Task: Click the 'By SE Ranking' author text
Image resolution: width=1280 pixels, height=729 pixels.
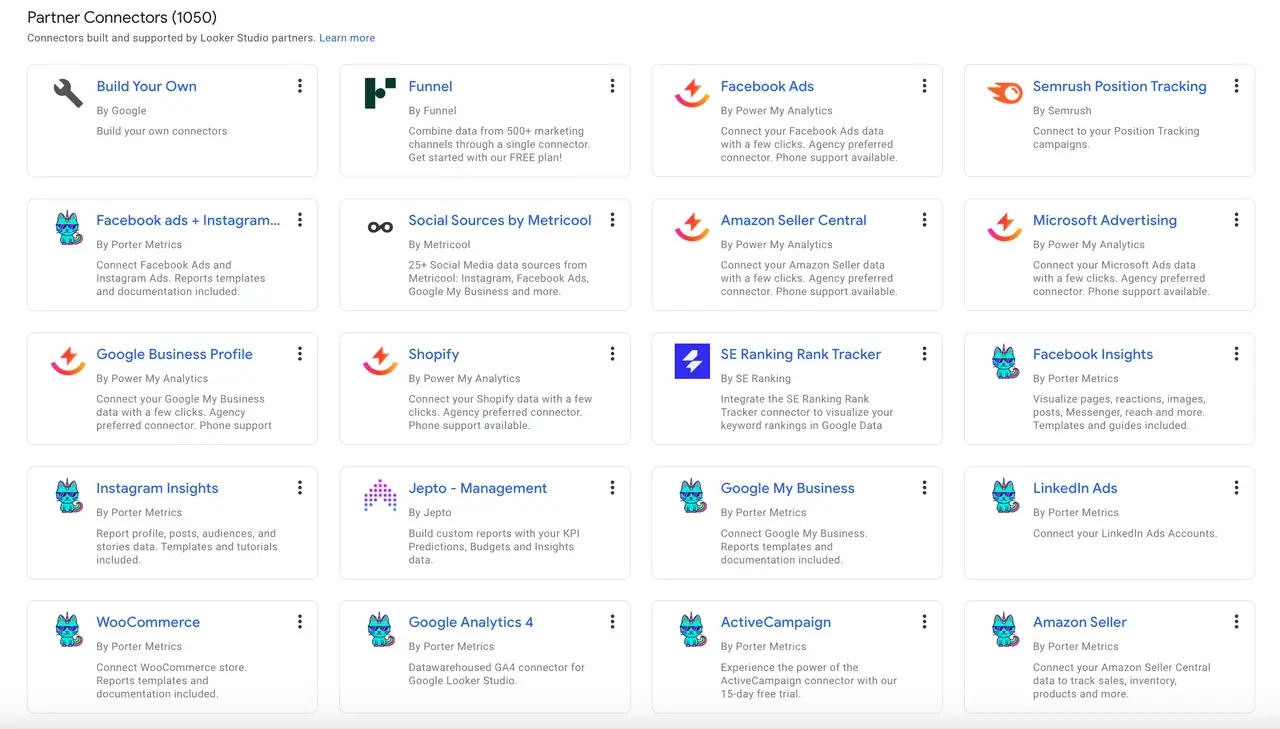Action: 755,379
